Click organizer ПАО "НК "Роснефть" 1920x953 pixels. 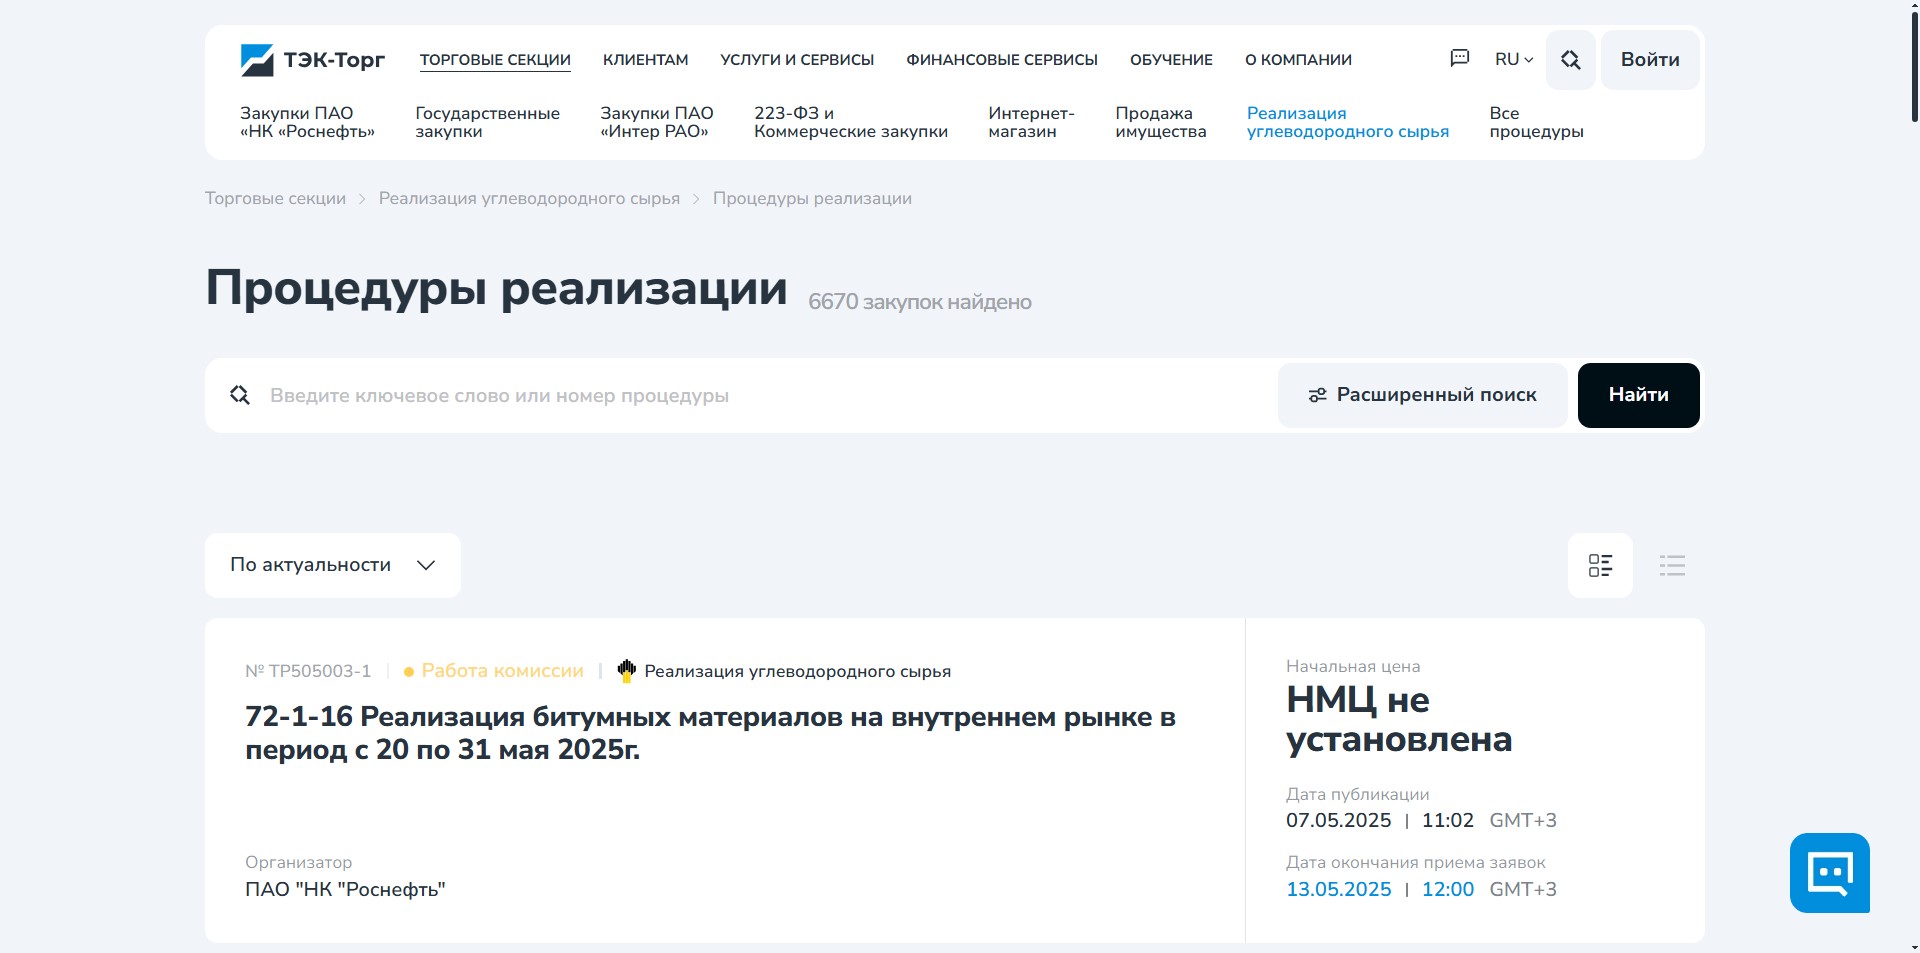tap(345, 889)
